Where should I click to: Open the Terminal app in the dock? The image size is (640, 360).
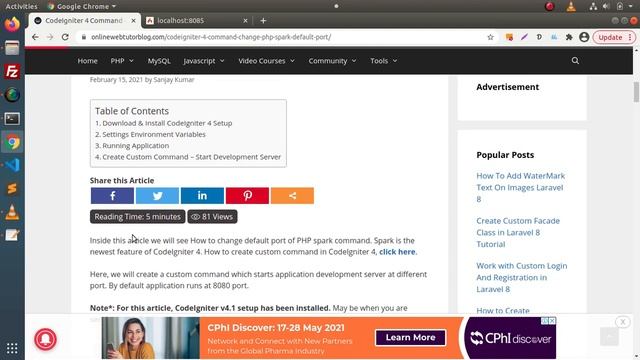(x=12, y=119)
